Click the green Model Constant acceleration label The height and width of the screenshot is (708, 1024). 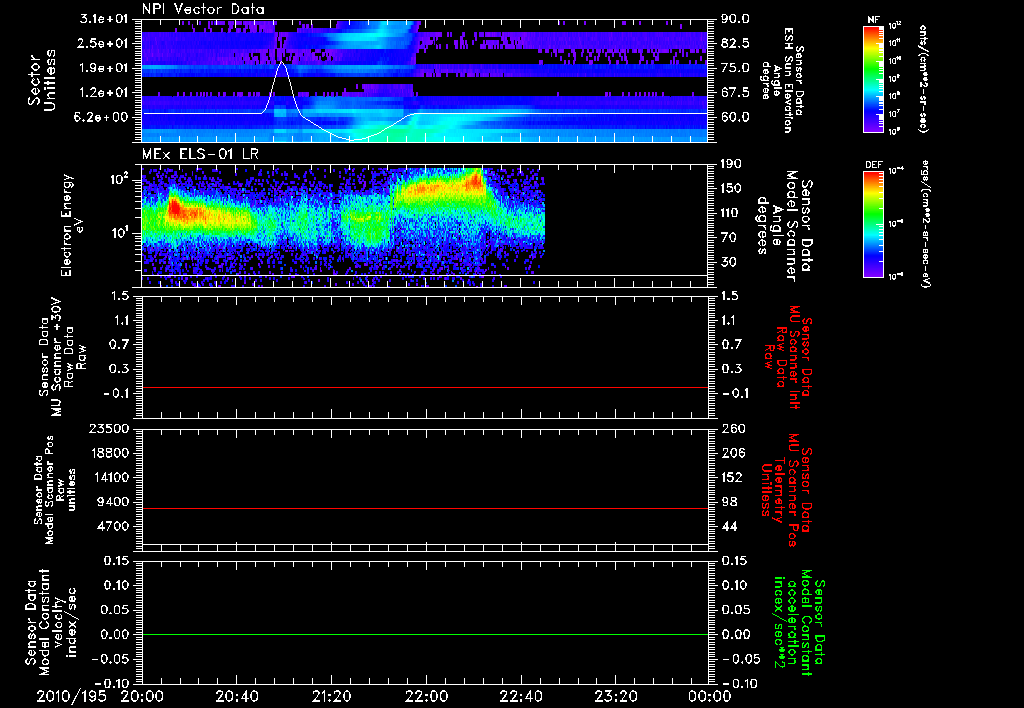click(799, 622)
